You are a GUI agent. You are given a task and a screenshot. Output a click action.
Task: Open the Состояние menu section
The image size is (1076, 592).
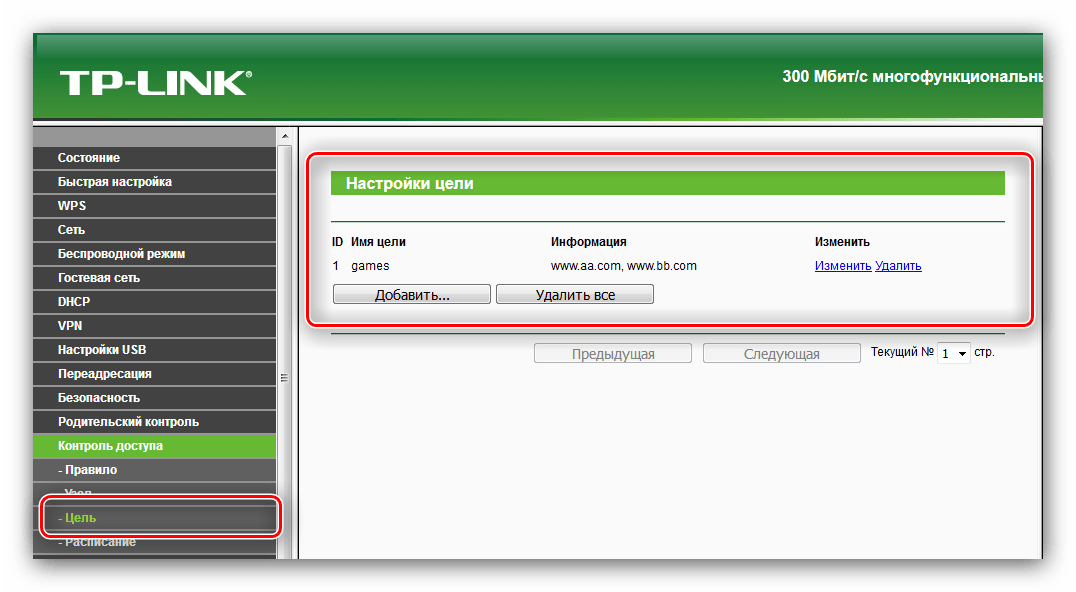[x=89, y=158]
